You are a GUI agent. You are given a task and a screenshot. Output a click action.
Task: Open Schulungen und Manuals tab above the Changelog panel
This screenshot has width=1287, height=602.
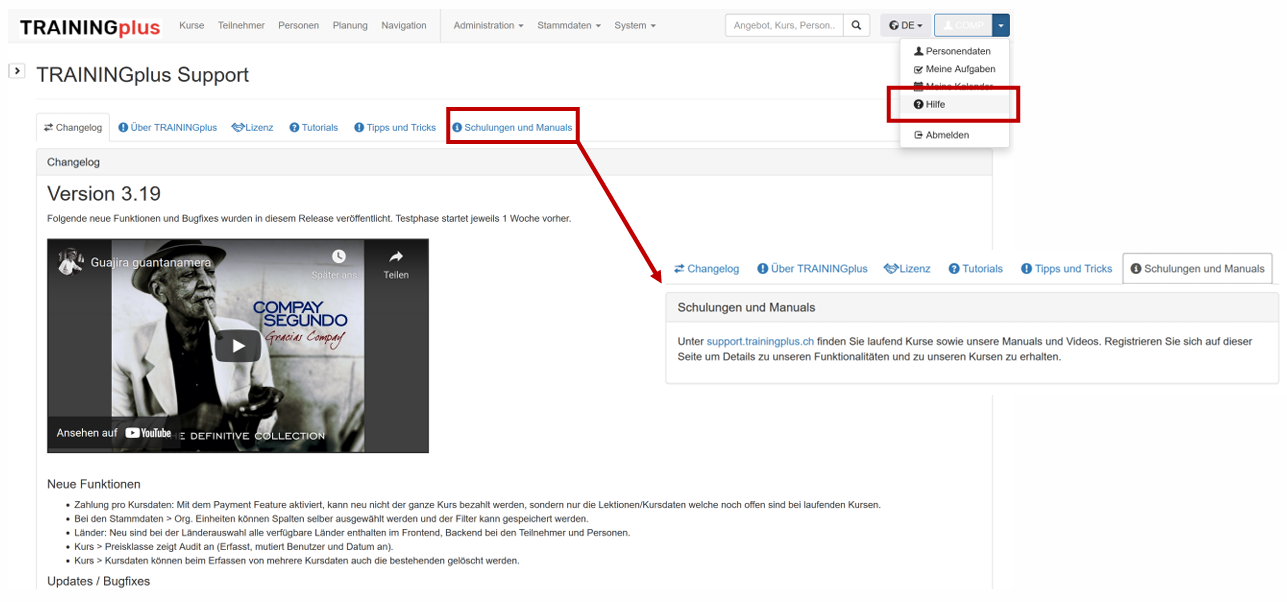coord(512,128)
